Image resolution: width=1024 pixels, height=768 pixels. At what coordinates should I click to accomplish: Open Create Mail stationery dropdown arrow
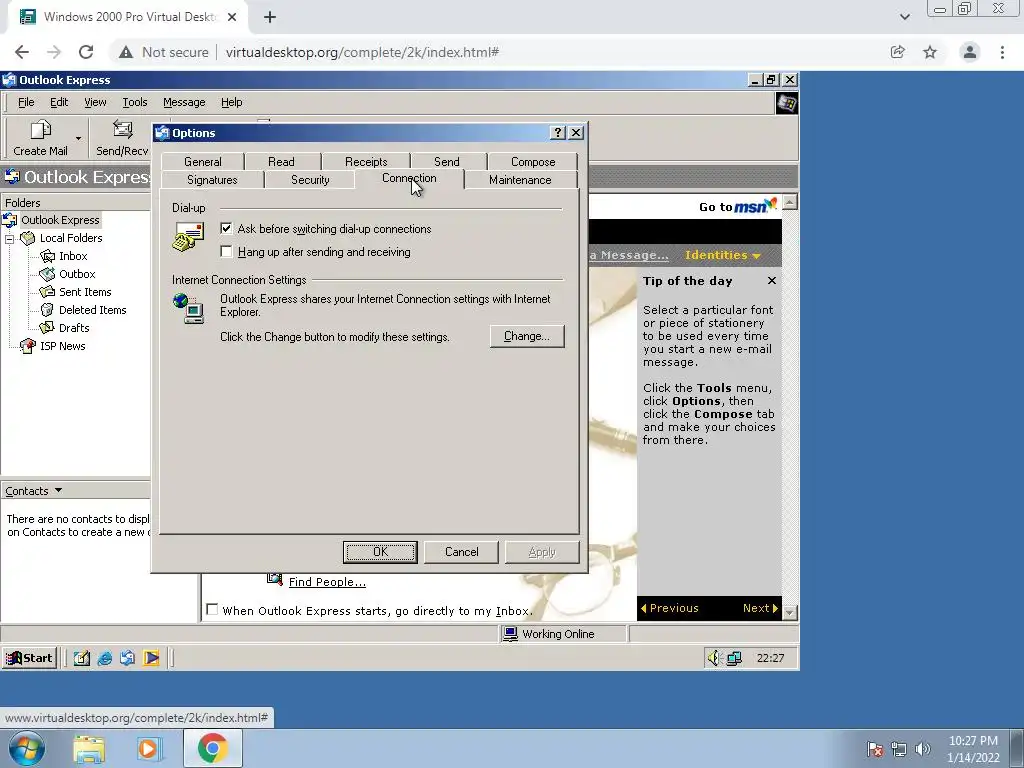point(78,138)
